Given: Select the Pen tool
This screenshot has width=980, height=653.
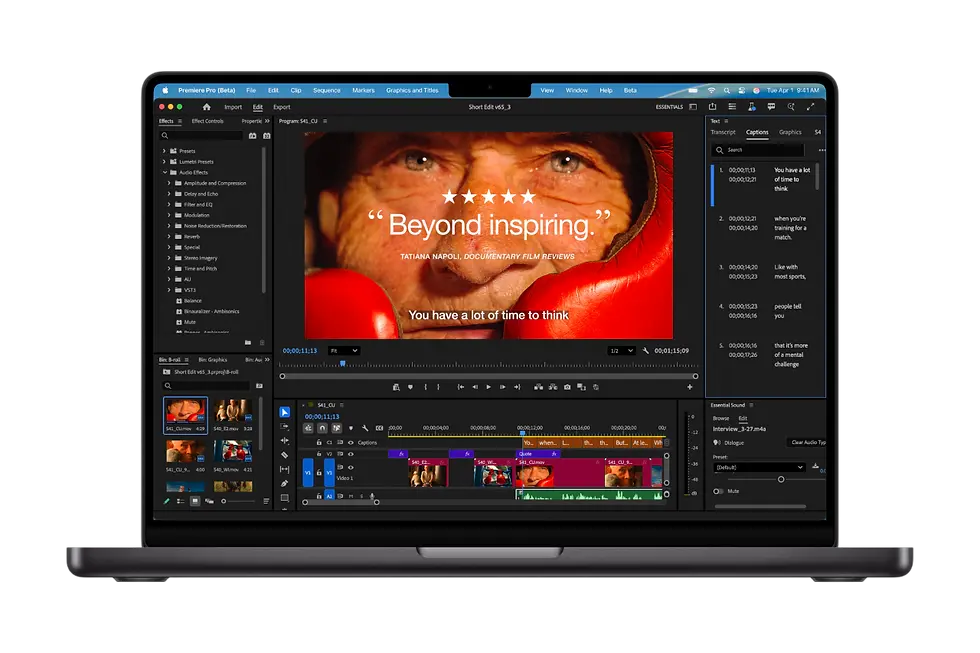Looking at the screenshot, I should (284, 484).
